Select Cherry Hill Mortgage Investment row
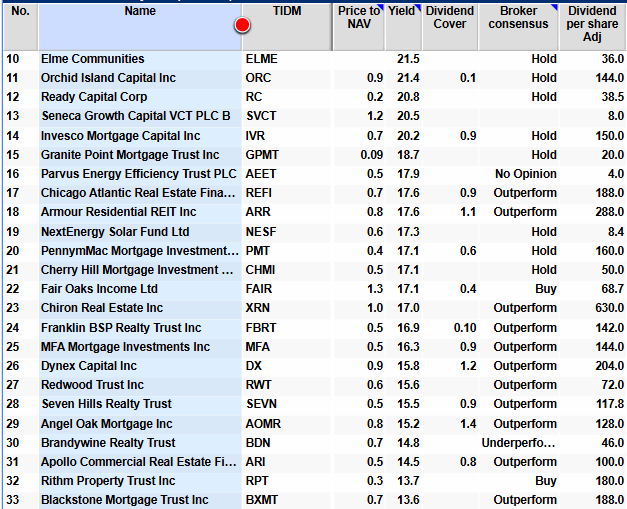Image resolution: width=627 pixels, height=509 pixels. (137, 270)
